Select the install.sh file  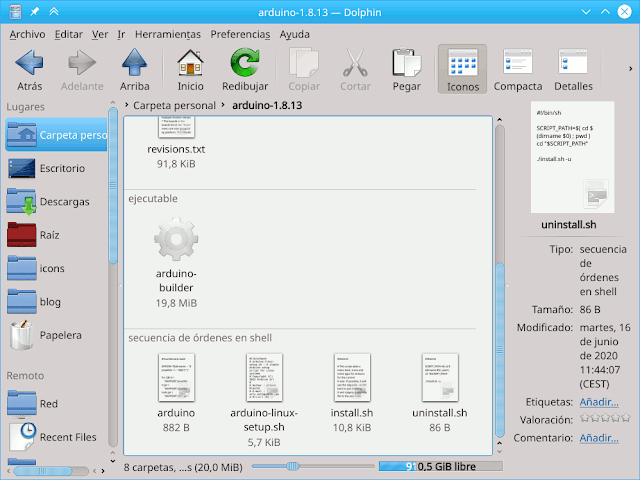tap(351, 393)
